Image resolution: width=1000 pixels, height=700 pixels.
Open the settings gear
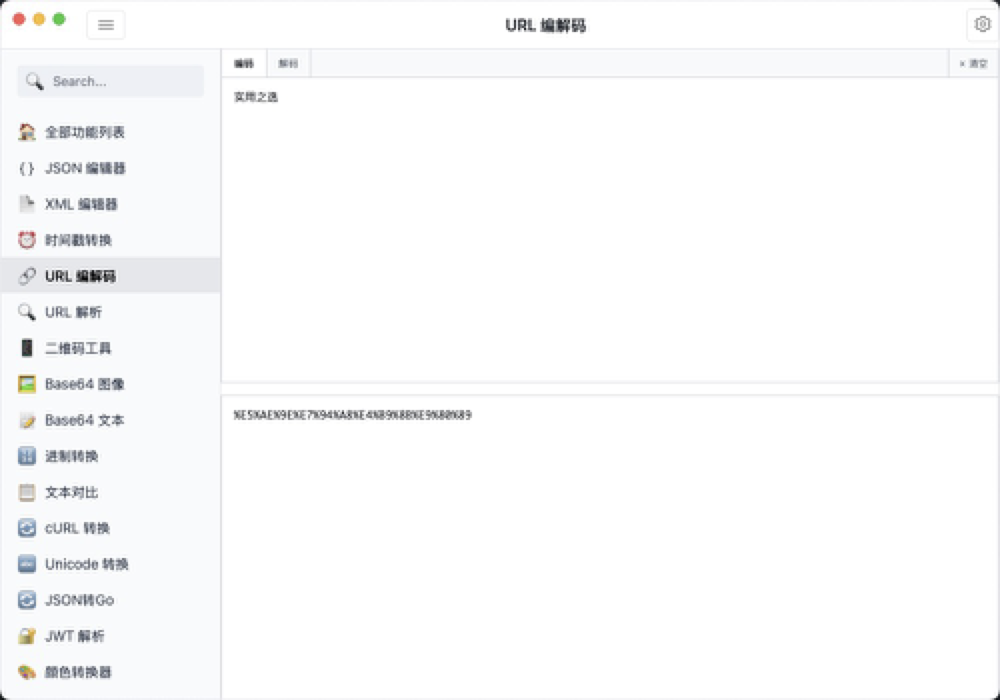[982, 24]
